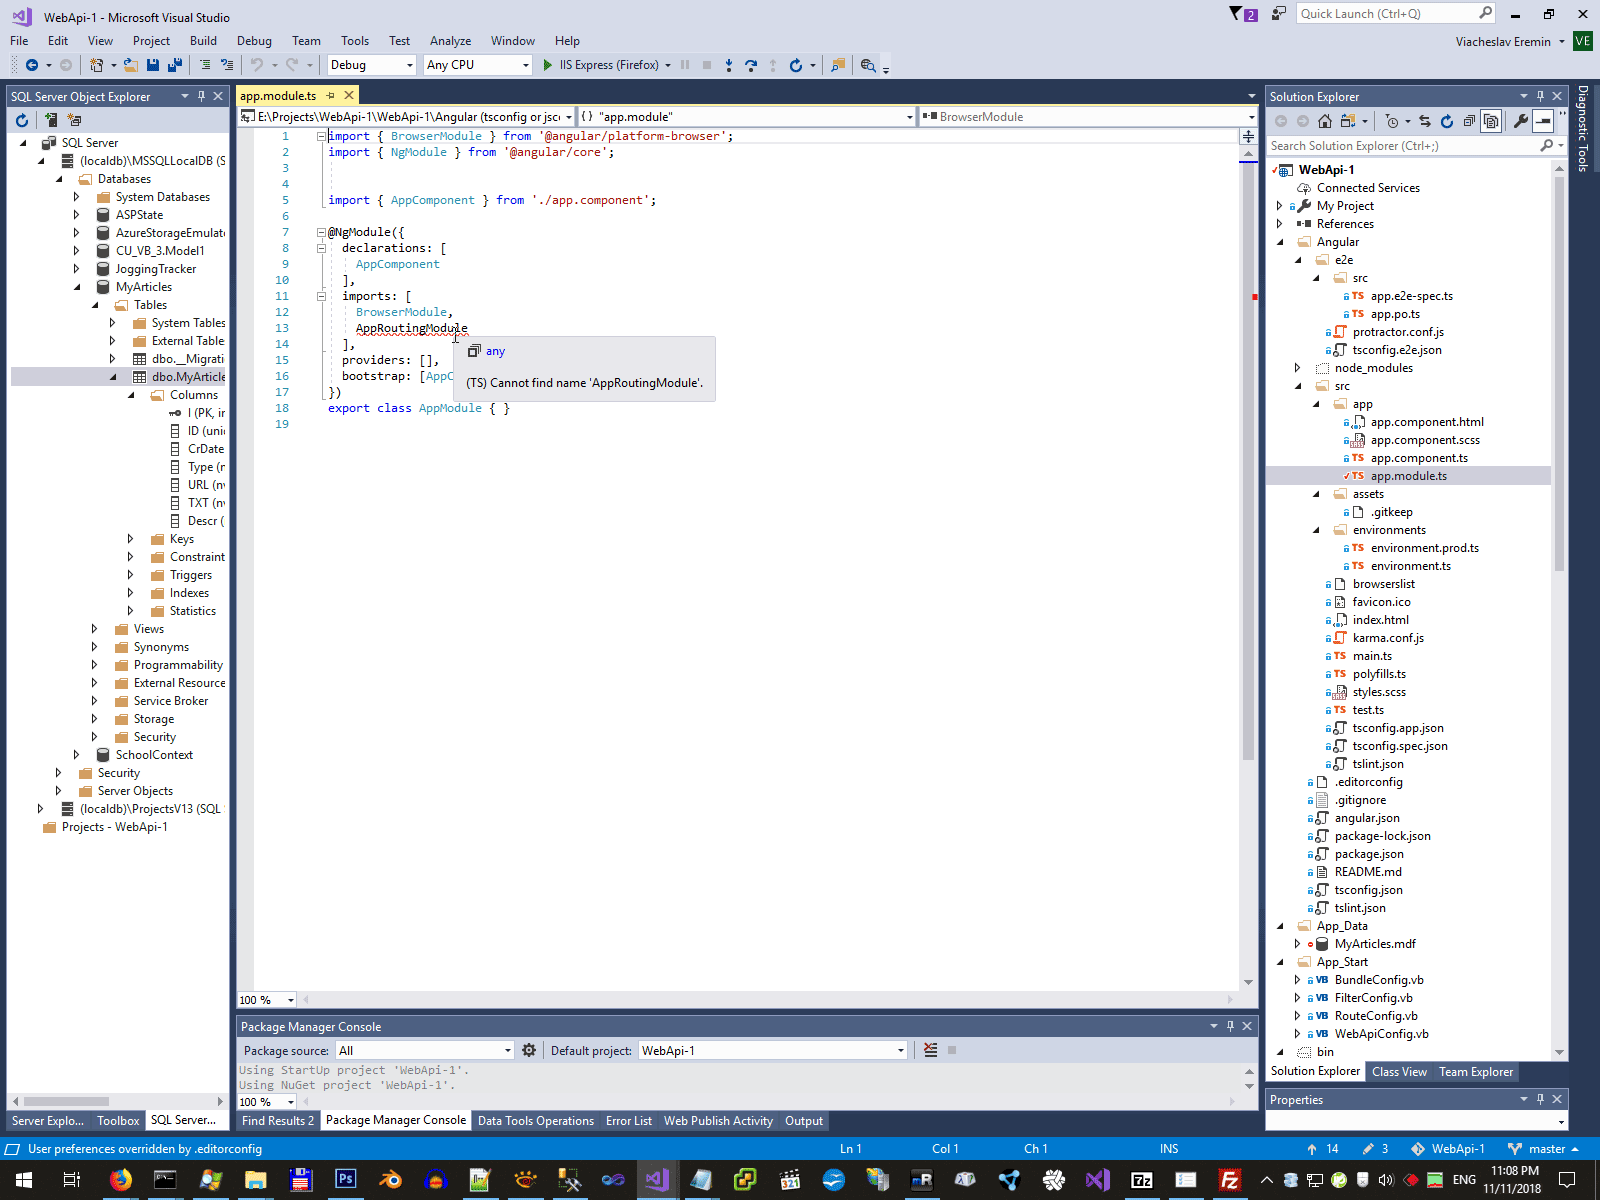The height and width of the screenshot is (1200, 1600).
Task: Toggle Show All Files in Solution Explorer
Action: pos(1491,121)
